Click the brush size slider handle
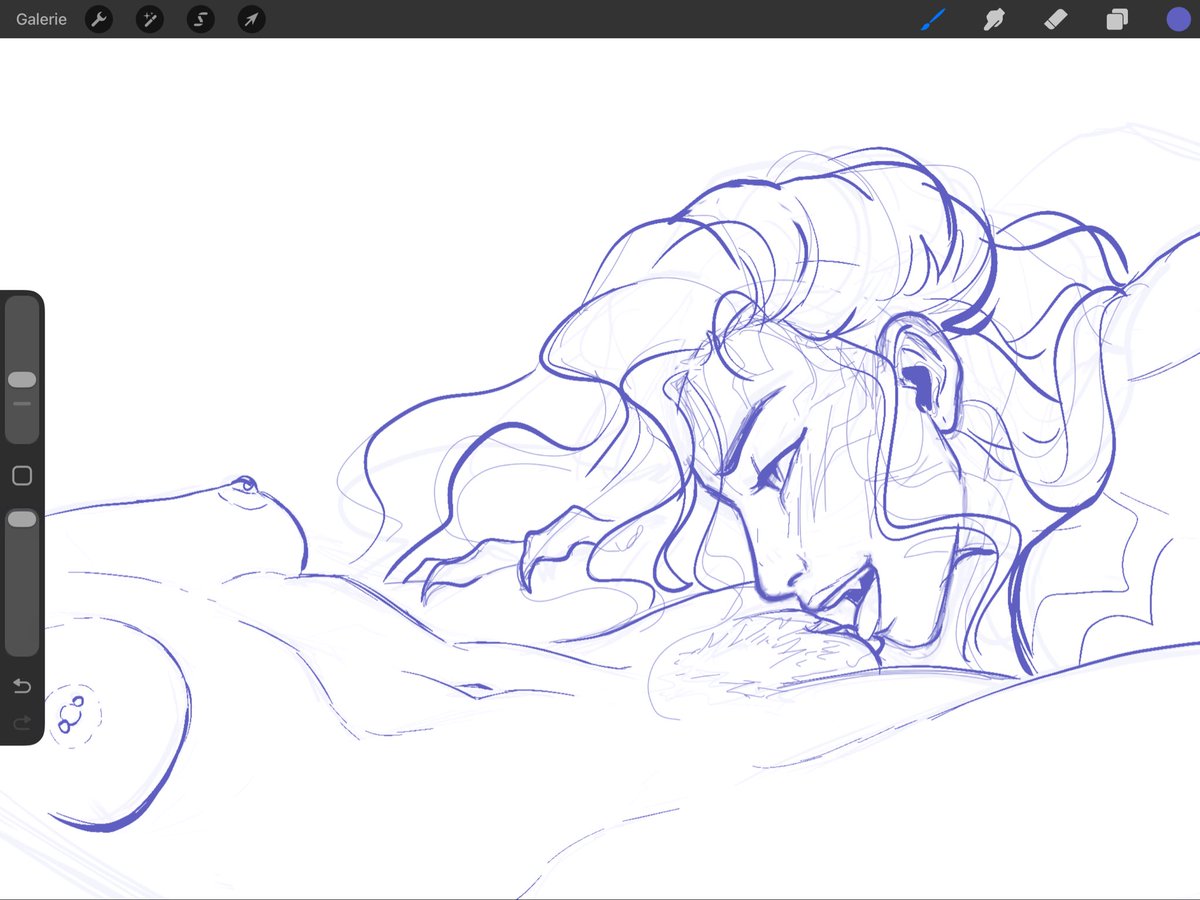The image size is (1200, 900). (22, 380)
